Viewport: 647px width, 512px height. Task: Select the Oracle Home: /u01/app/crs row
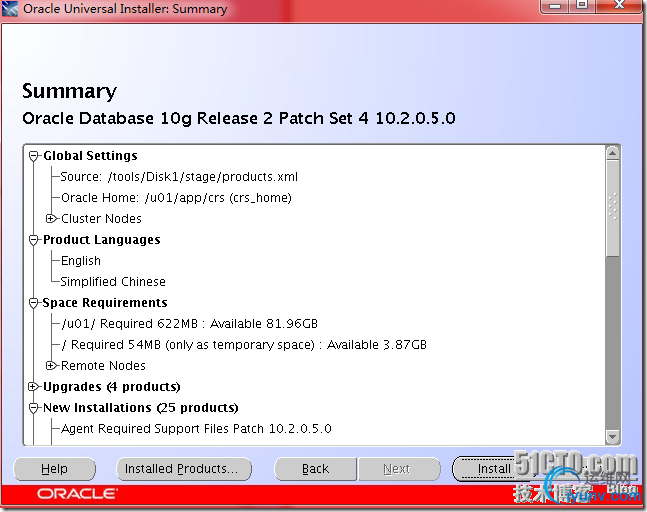click(176, 198)
